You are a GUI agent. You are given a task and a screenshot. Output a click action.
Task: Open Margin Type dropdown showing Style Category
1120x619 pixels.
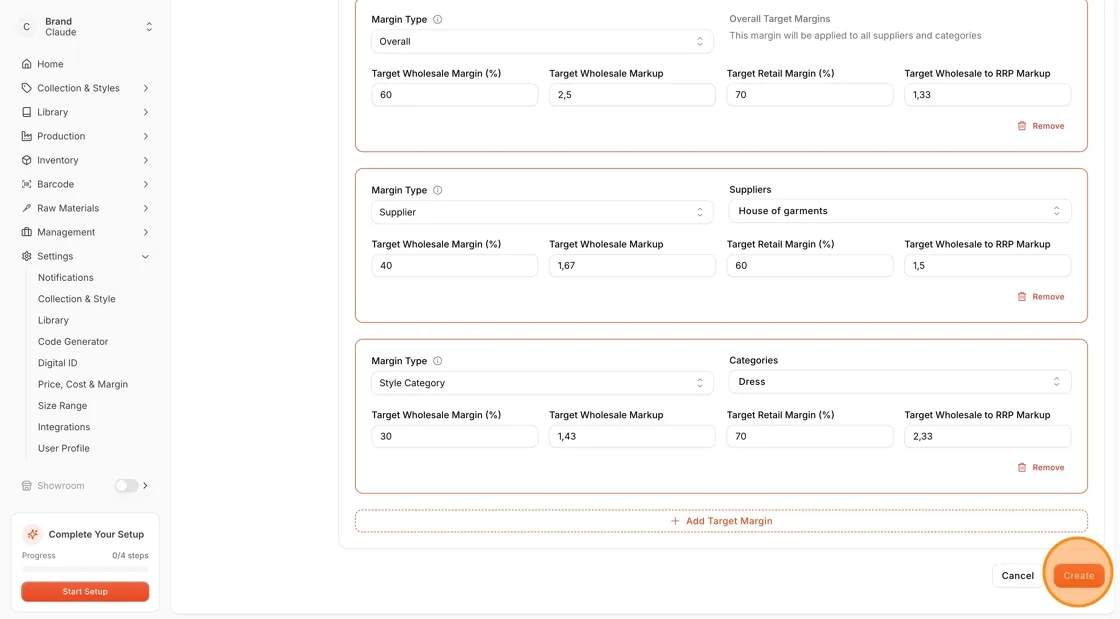(x=541, y=383)
